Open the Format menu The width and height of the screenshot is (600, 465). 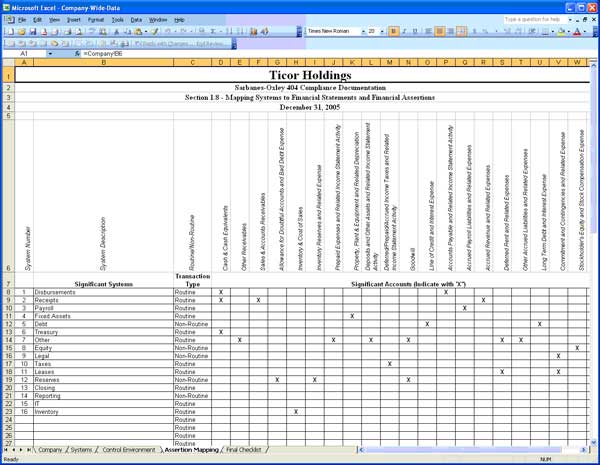(96, 20)
